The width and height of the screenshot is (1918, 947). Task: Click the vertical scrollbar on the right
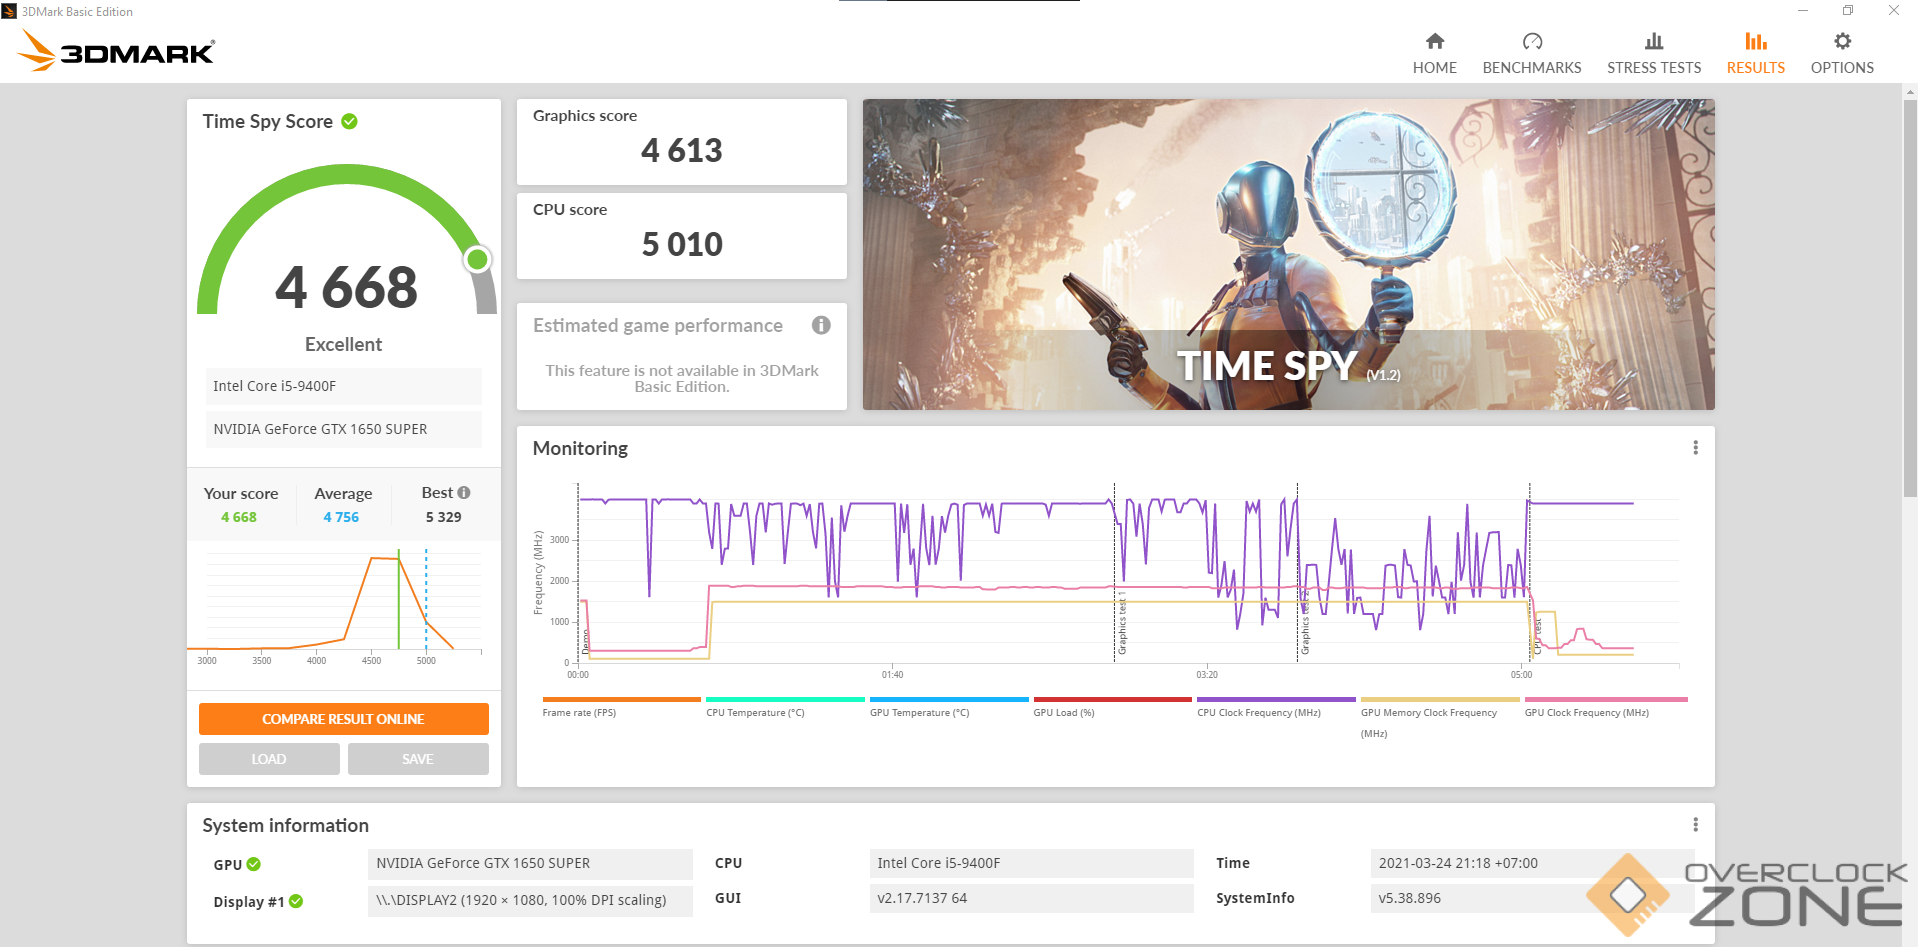(x=1909, y=300)
